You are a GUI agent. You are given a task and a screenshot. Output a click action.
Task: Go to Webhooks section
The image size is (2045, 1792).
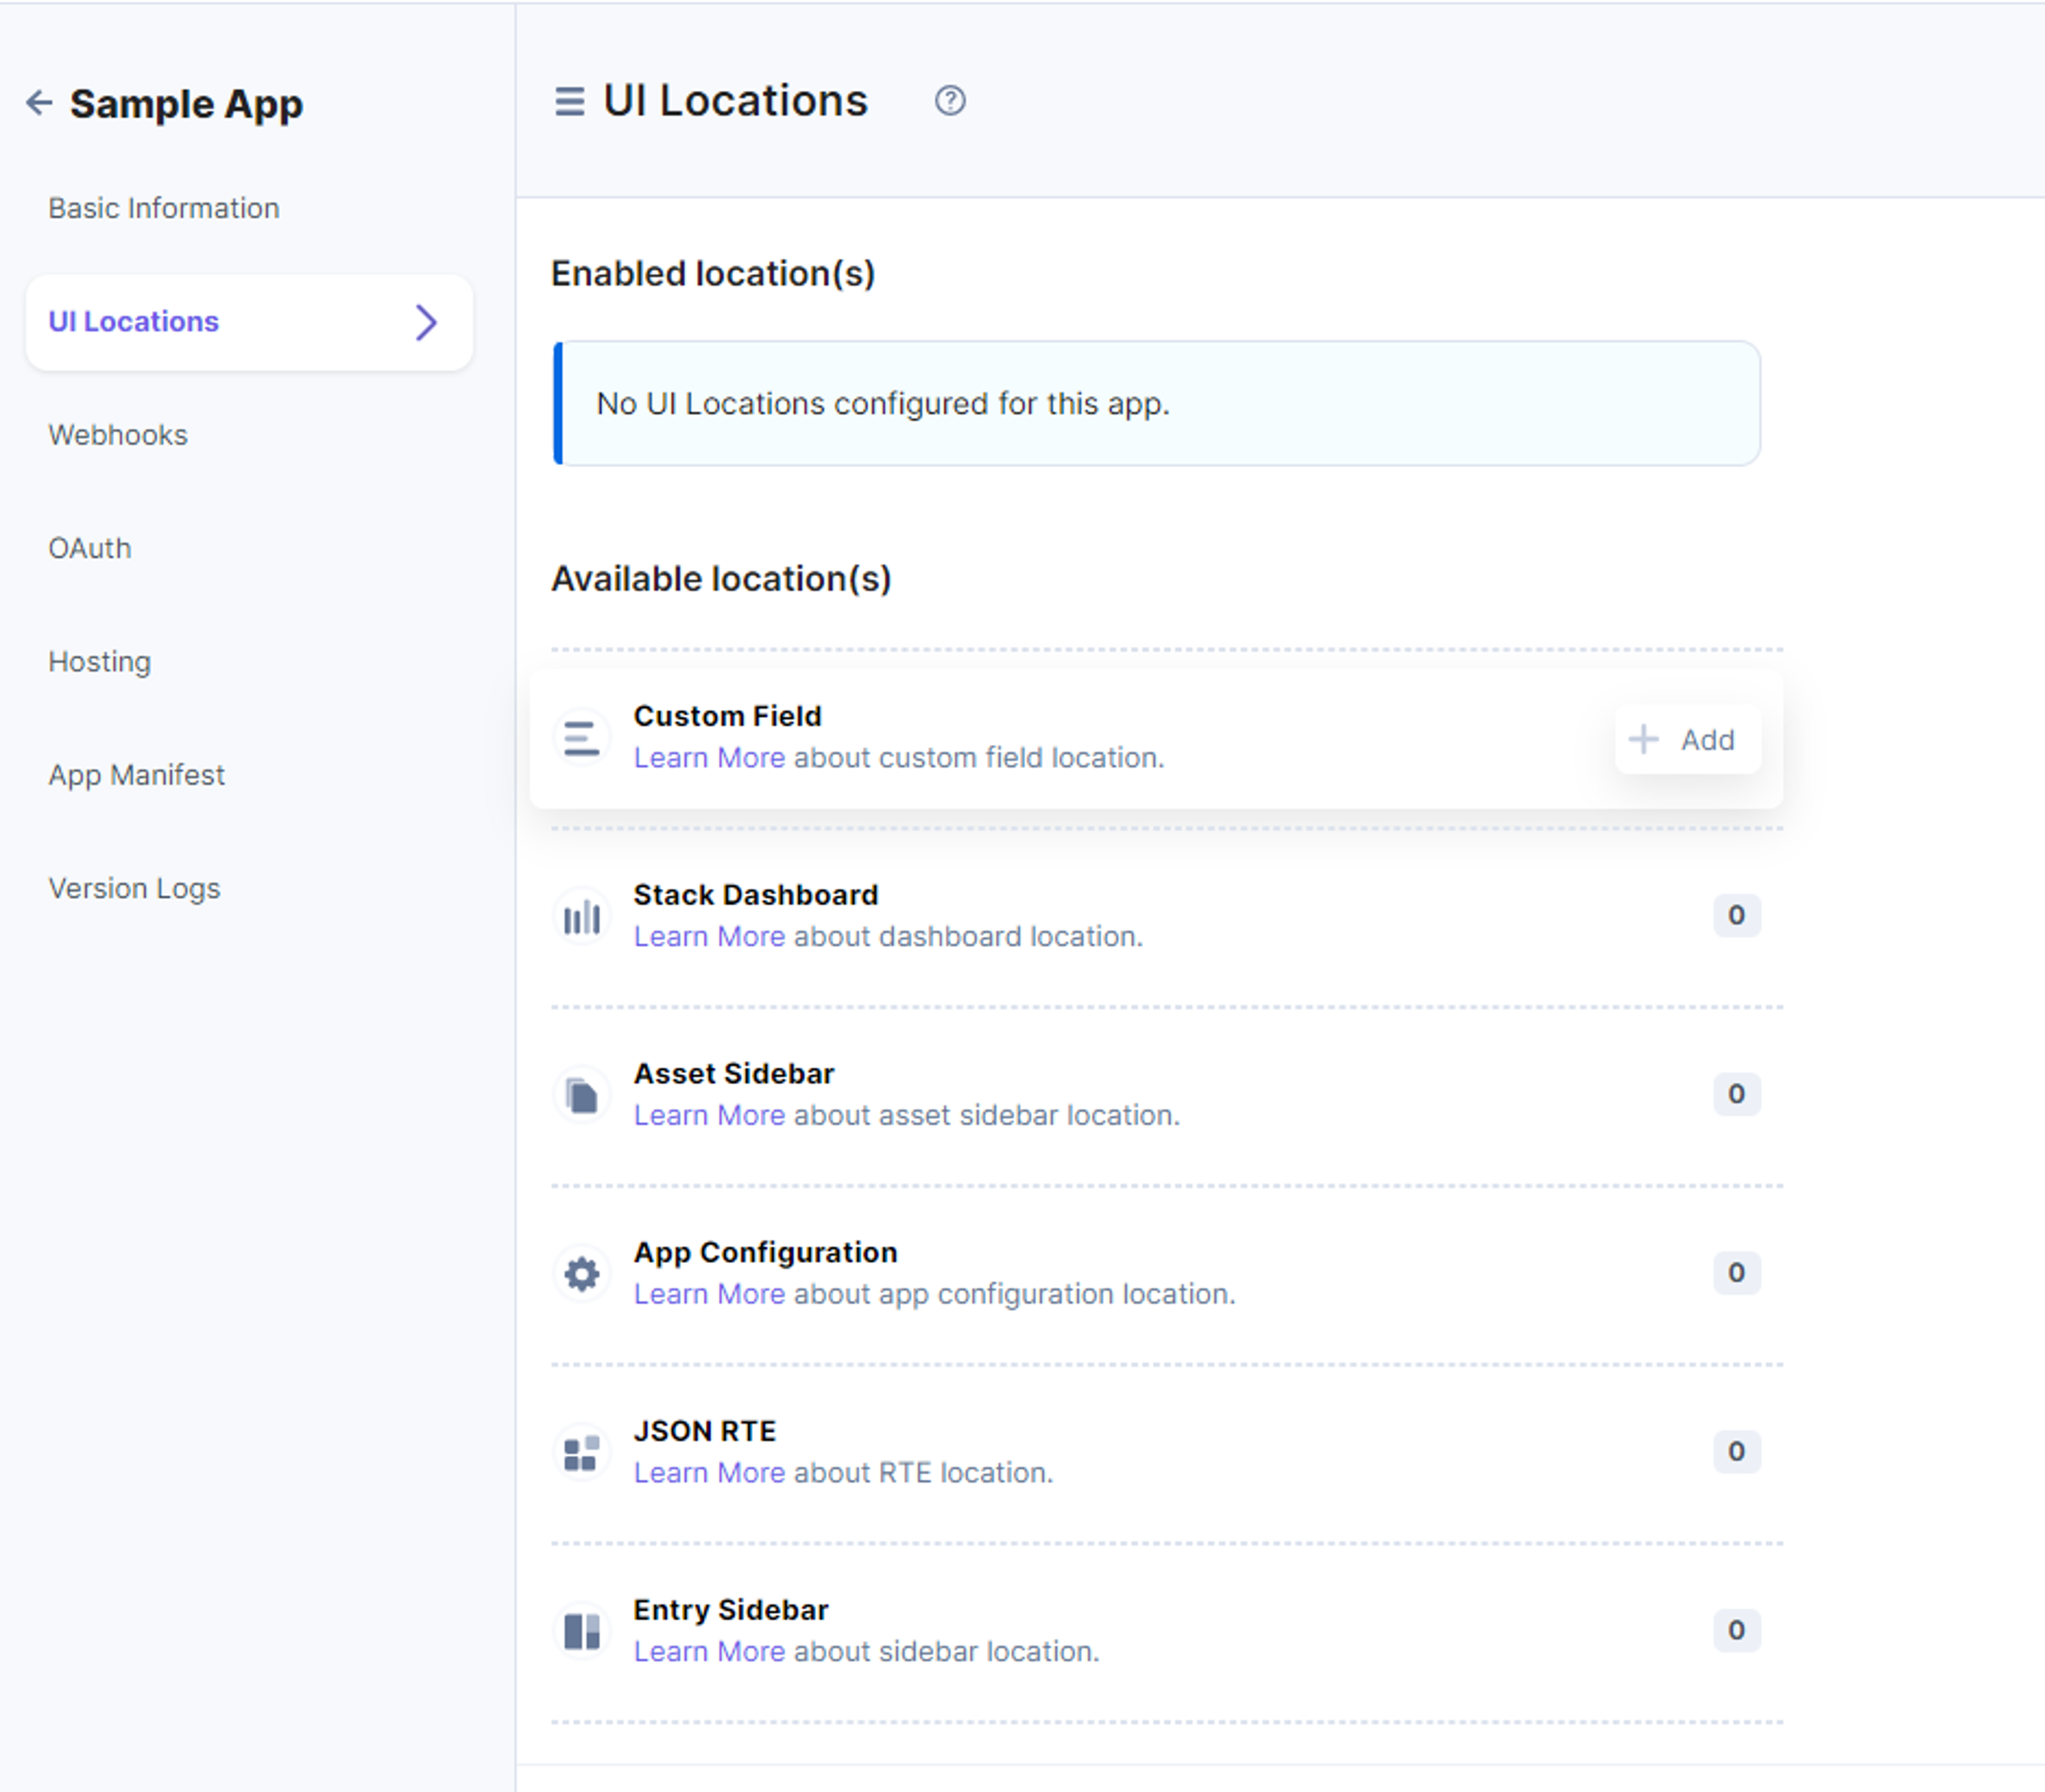click(x=118, y=435)
